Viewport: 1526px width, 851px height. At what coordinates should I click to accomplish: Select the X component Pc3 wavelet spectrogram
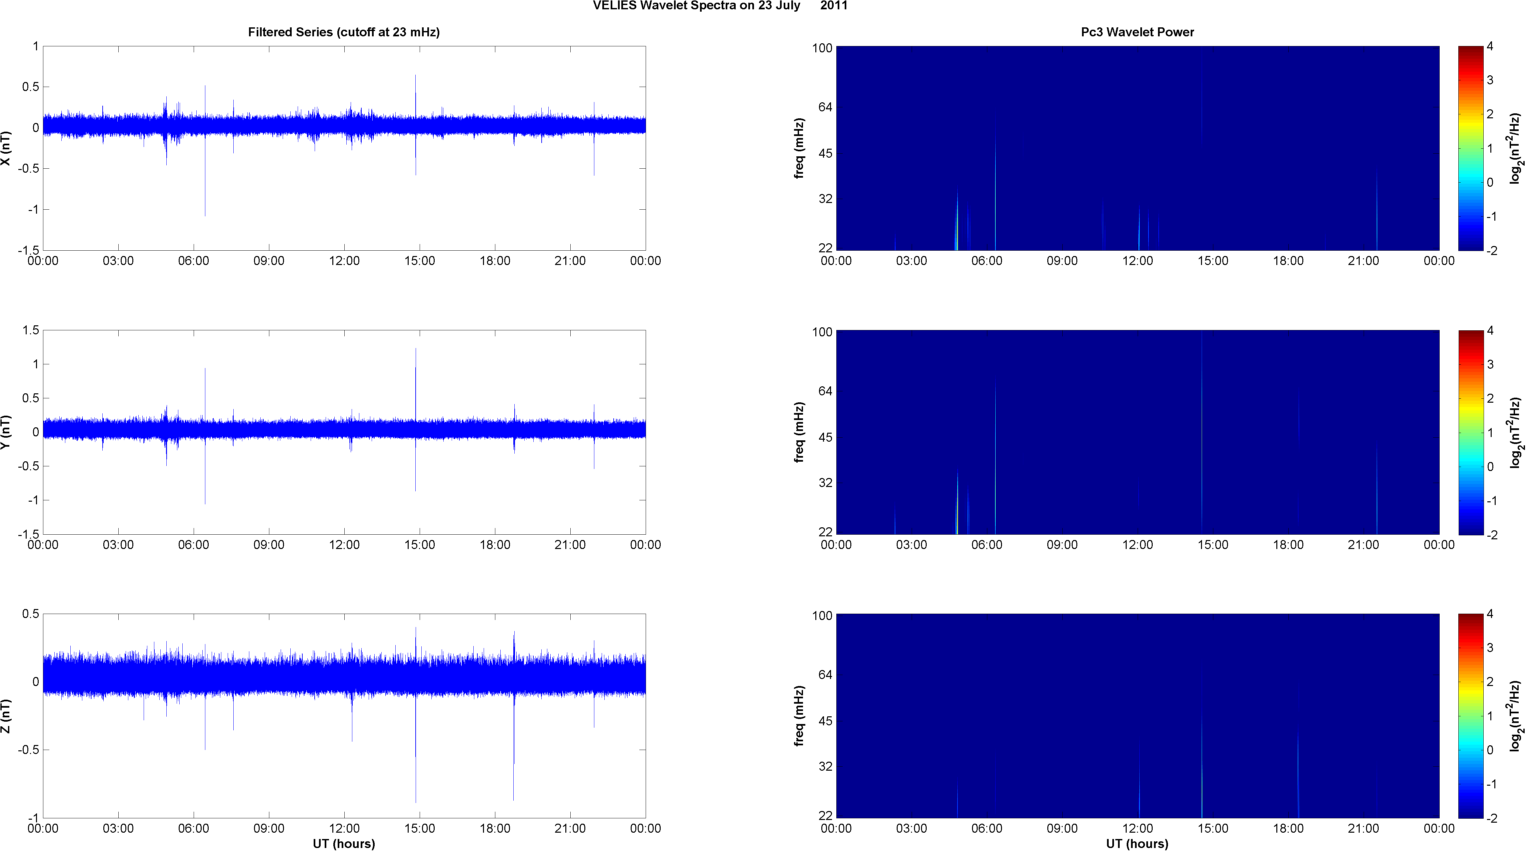pos(1137,148)
